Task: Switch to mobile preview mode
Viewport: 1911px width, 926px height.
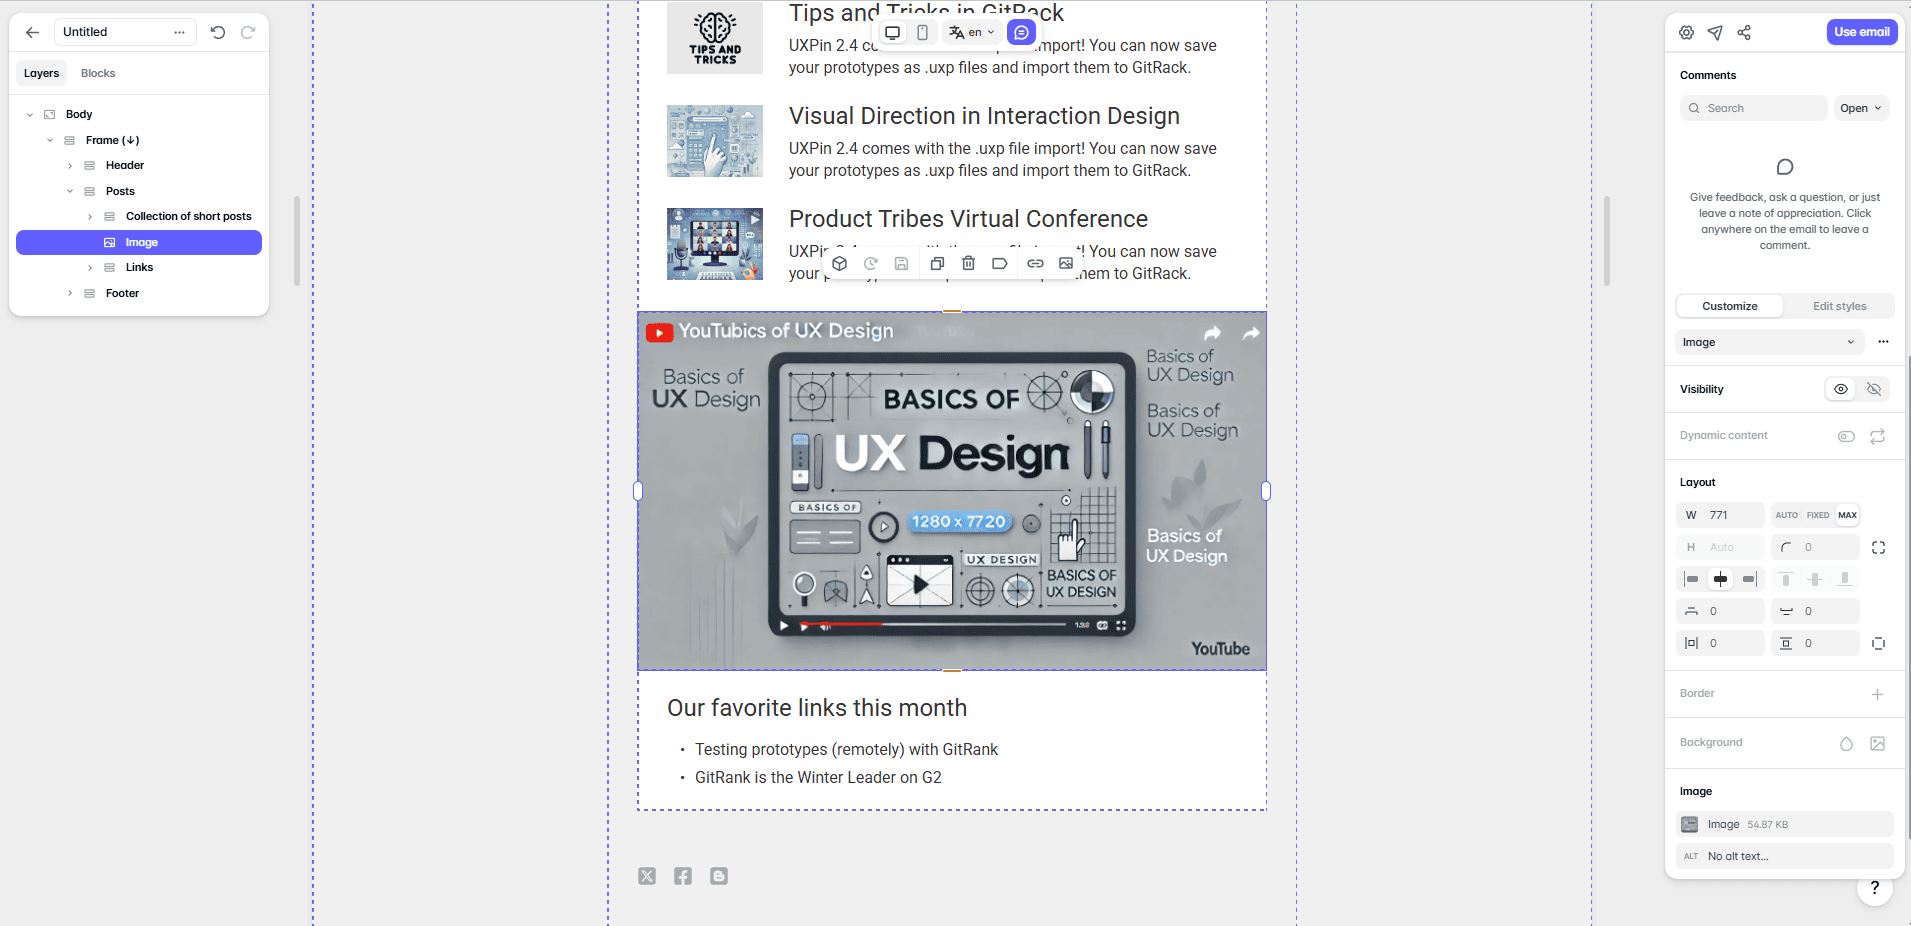Action: click(922, 33)
